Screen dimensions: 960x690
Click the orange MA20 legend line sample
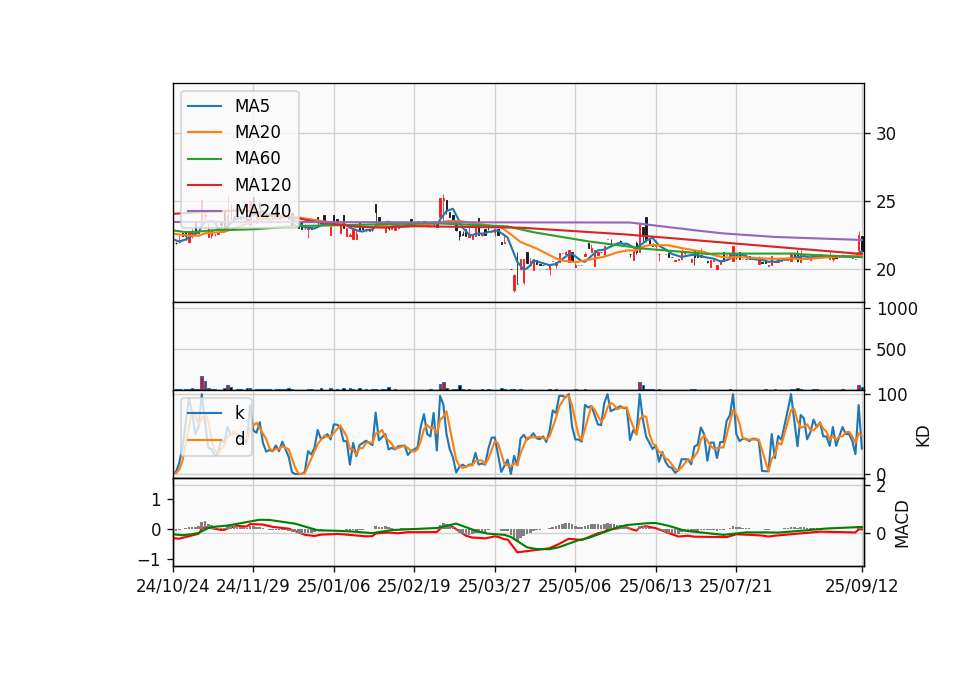(204, 133)
